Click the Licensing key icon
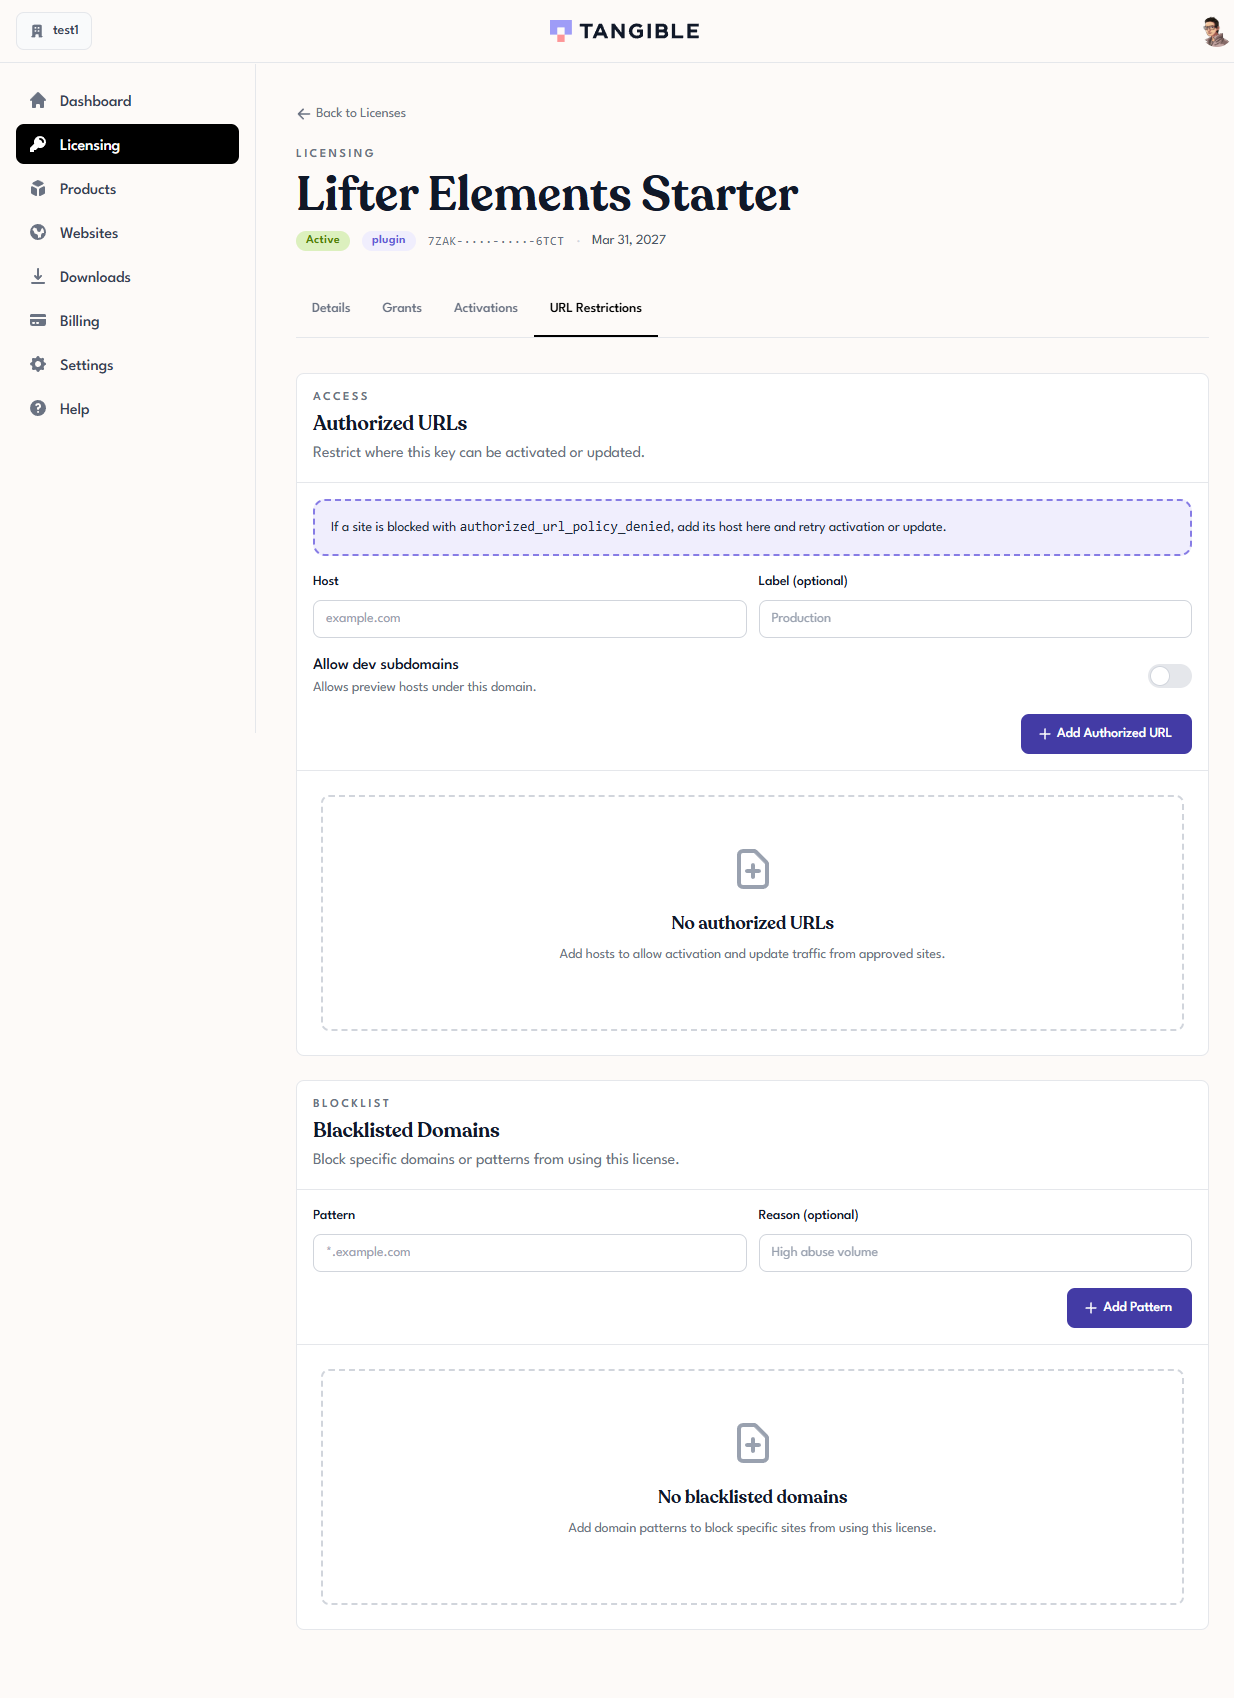 pyautogui.click(x=38, y=144)
